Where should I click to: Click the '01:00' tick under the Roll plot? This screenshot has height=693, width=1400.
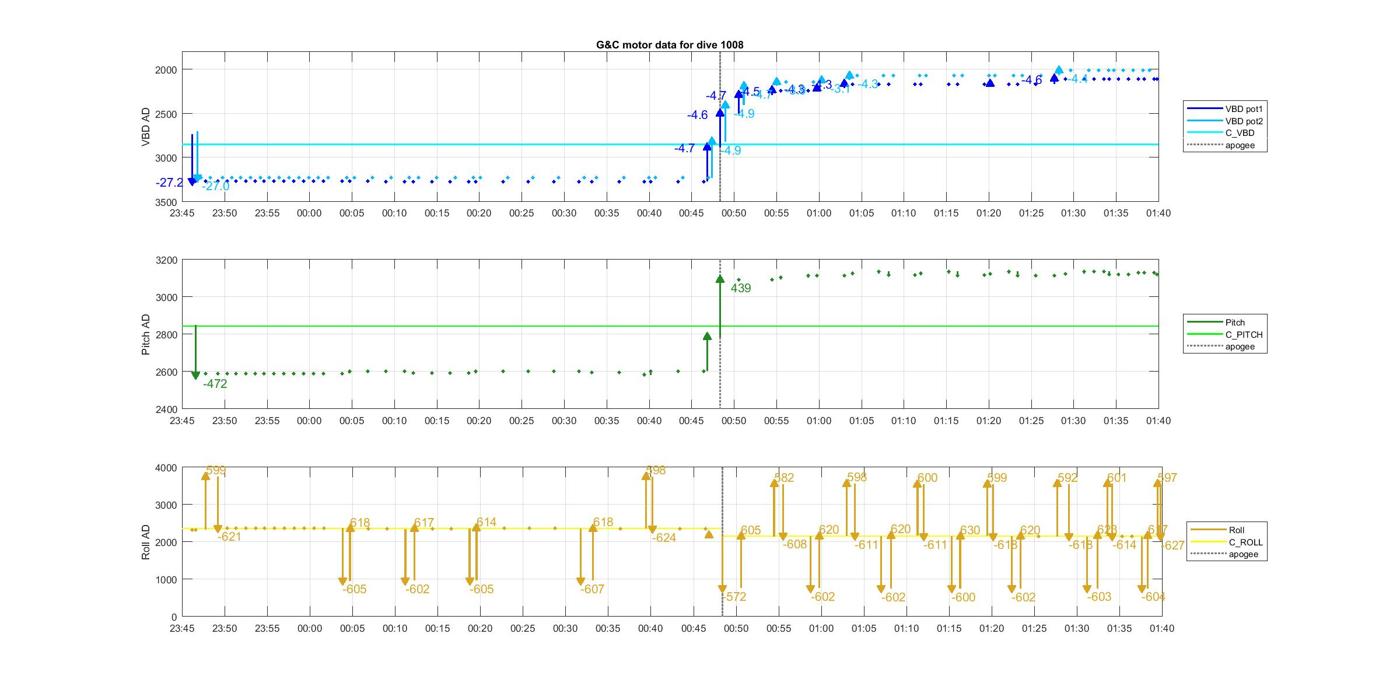click(821, 629)
